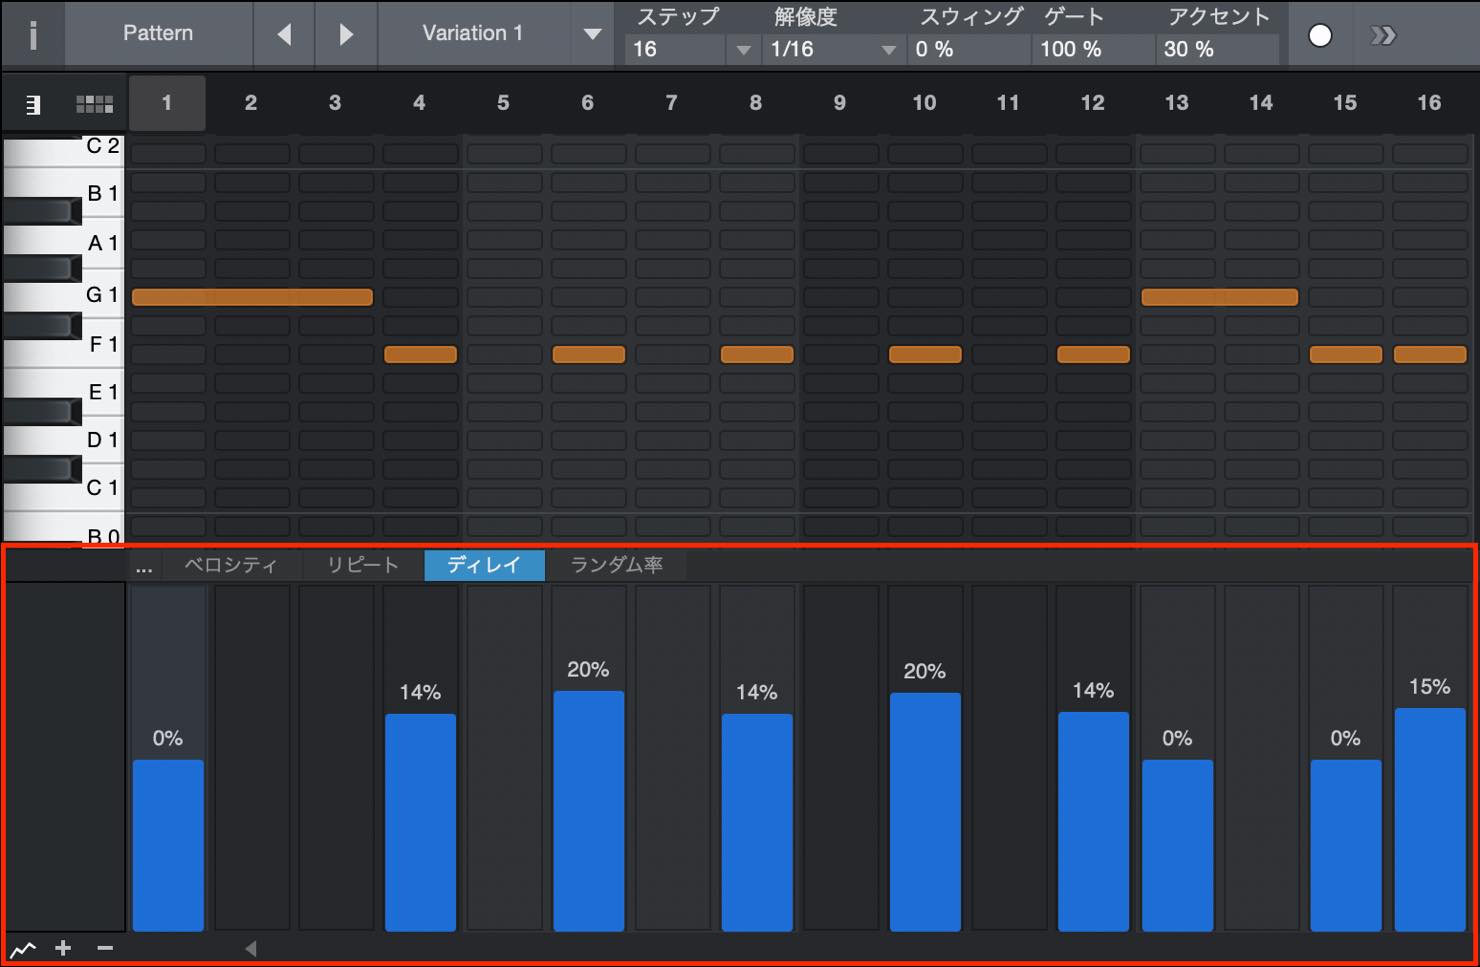Switch to the ベロシティ tab
The width and height of the screenshot is (1480, 967).
[x=231, y=565]
